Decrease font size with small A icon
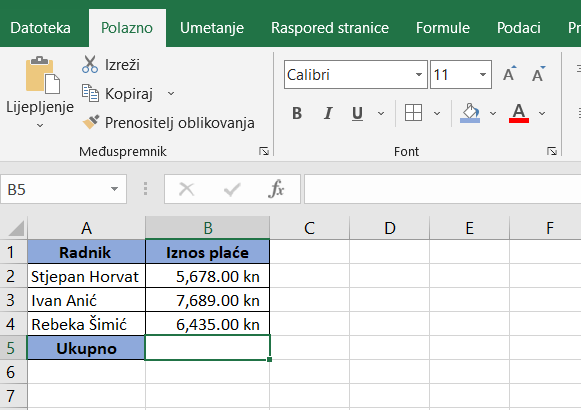 click(538, 74)
